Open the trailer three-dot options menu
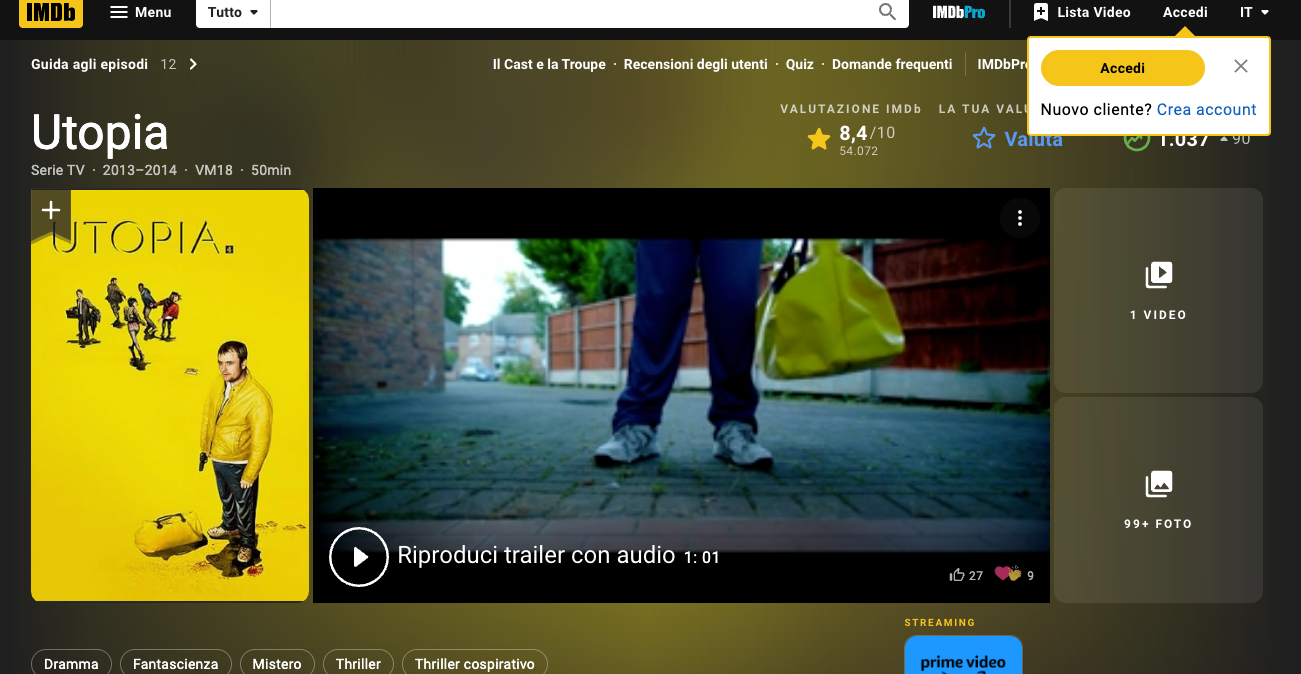The width and height of the screenshot is (1301, 674). pos(1019,218)
